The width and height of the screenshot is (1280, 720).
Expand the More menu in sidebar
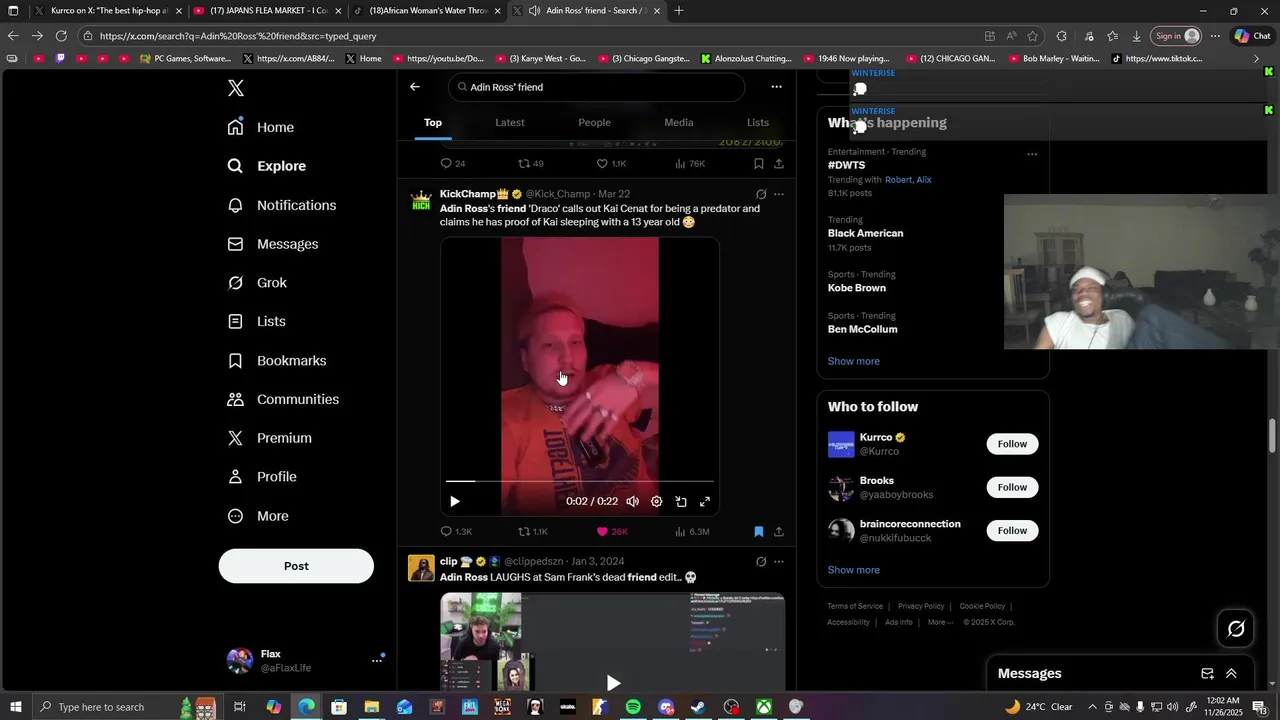coord(258,516)
